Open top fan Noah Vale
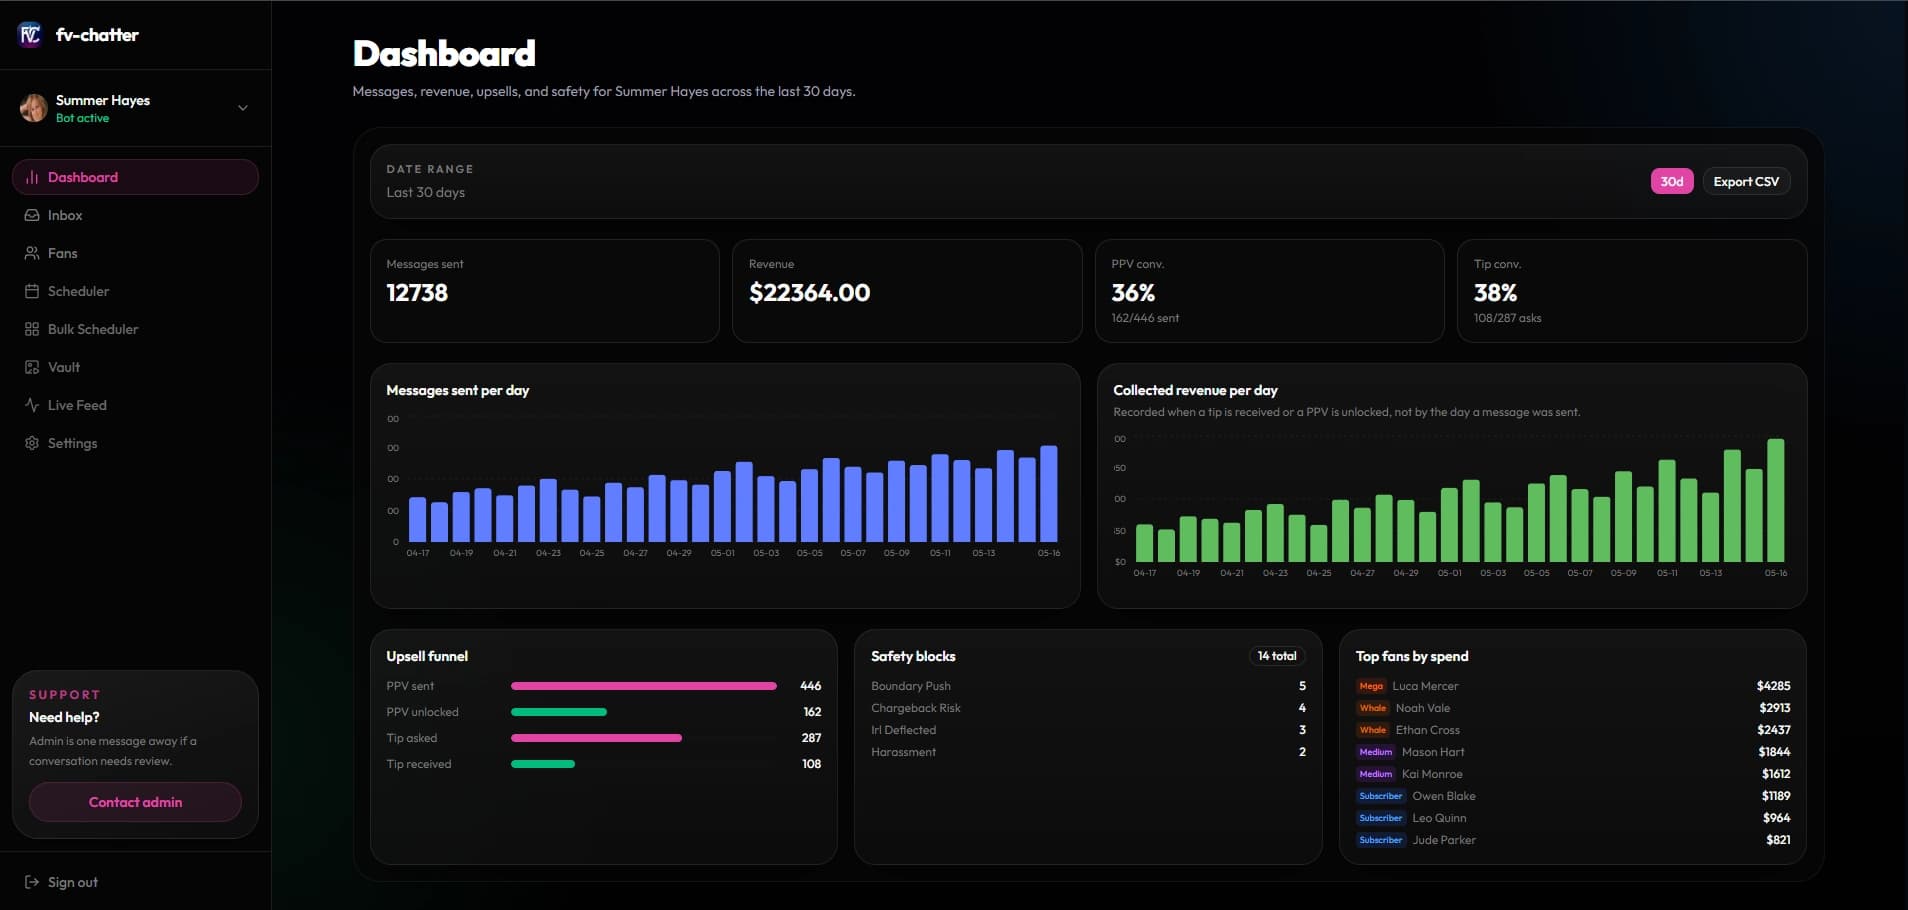Image resolution: width=1908 pixels, height=910 pixels. coord(1423,708)
